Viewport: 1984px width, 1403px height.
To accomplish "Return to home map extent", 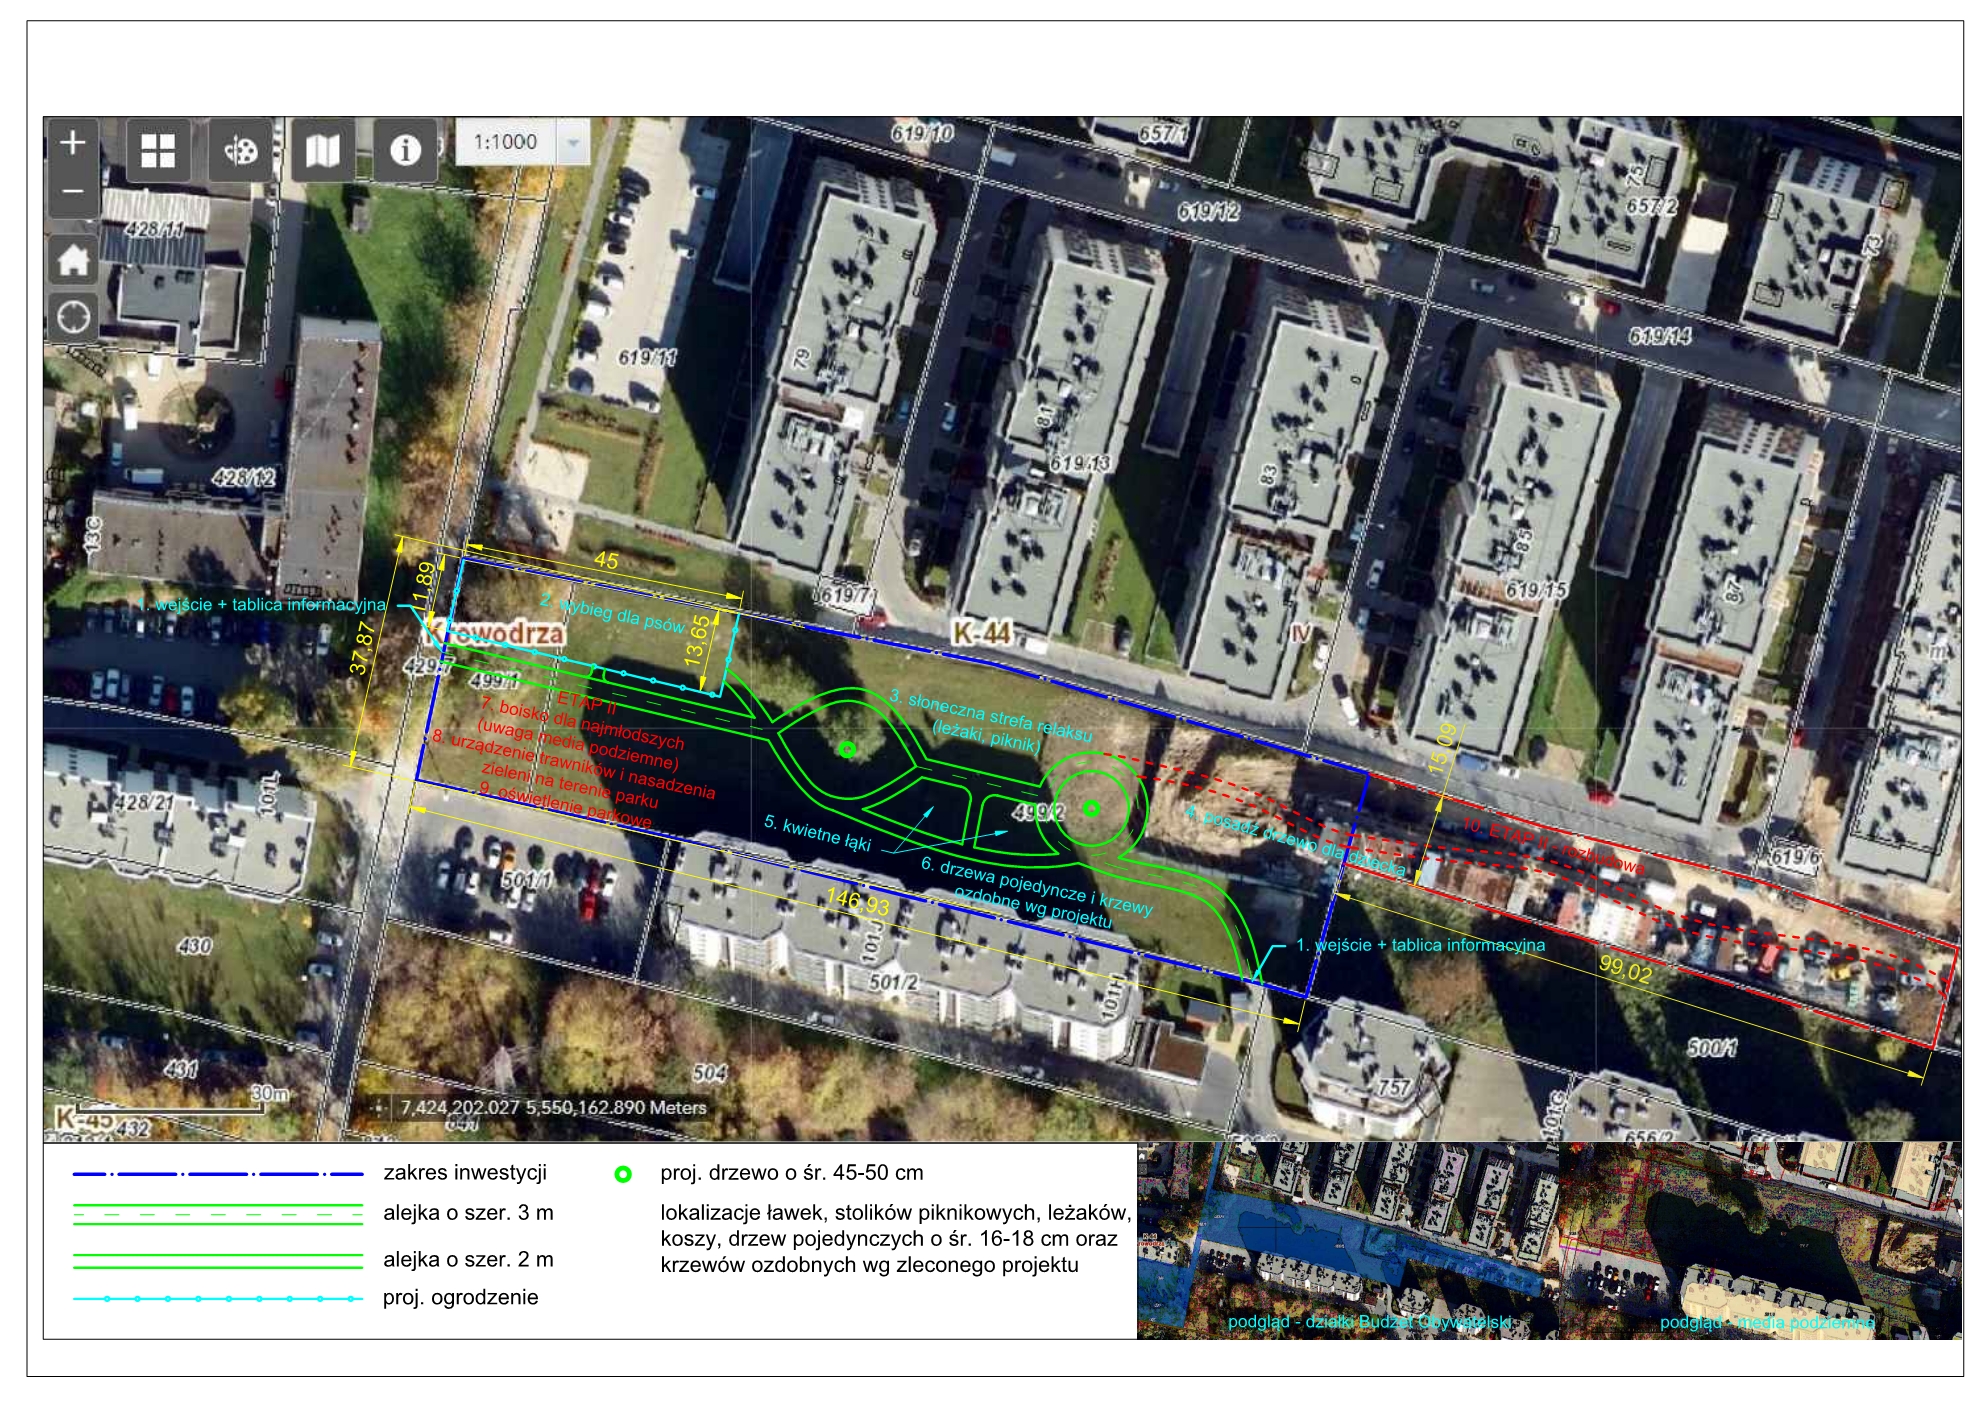I will 73,261.
